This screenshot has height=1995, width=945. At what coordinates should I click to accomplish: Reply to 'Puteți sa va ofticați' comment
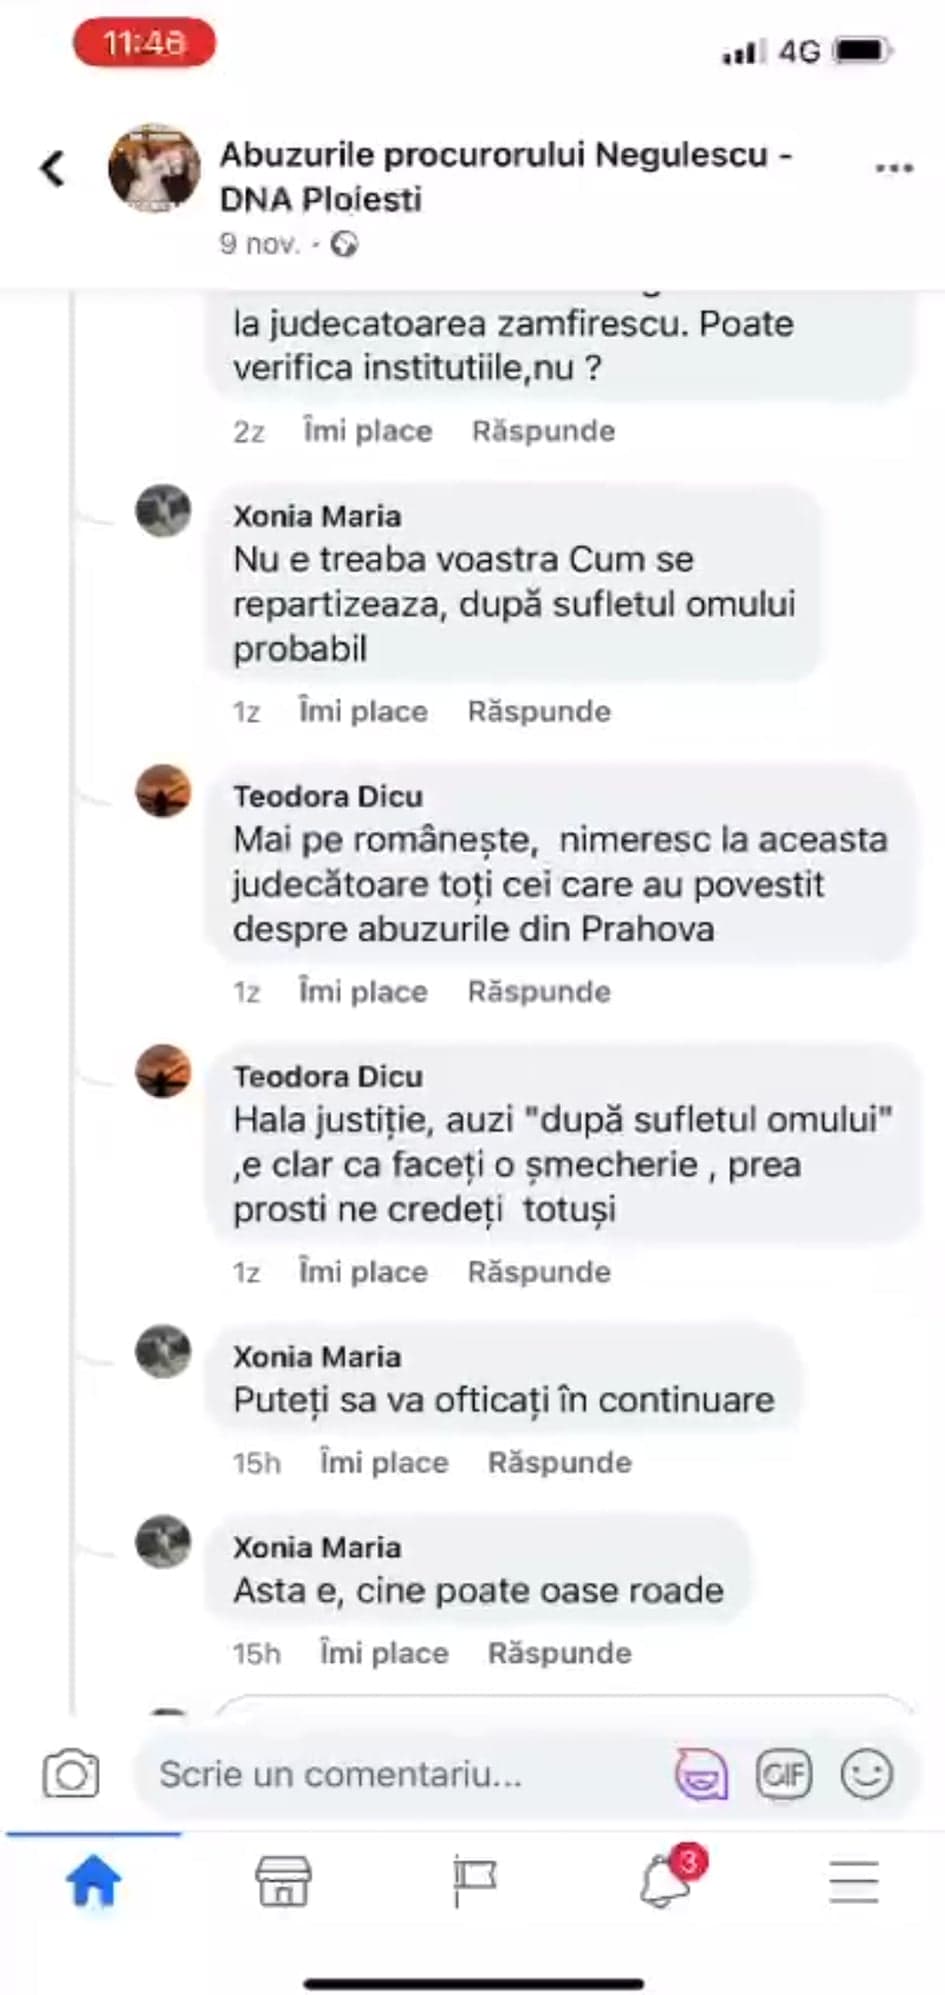559,1462
